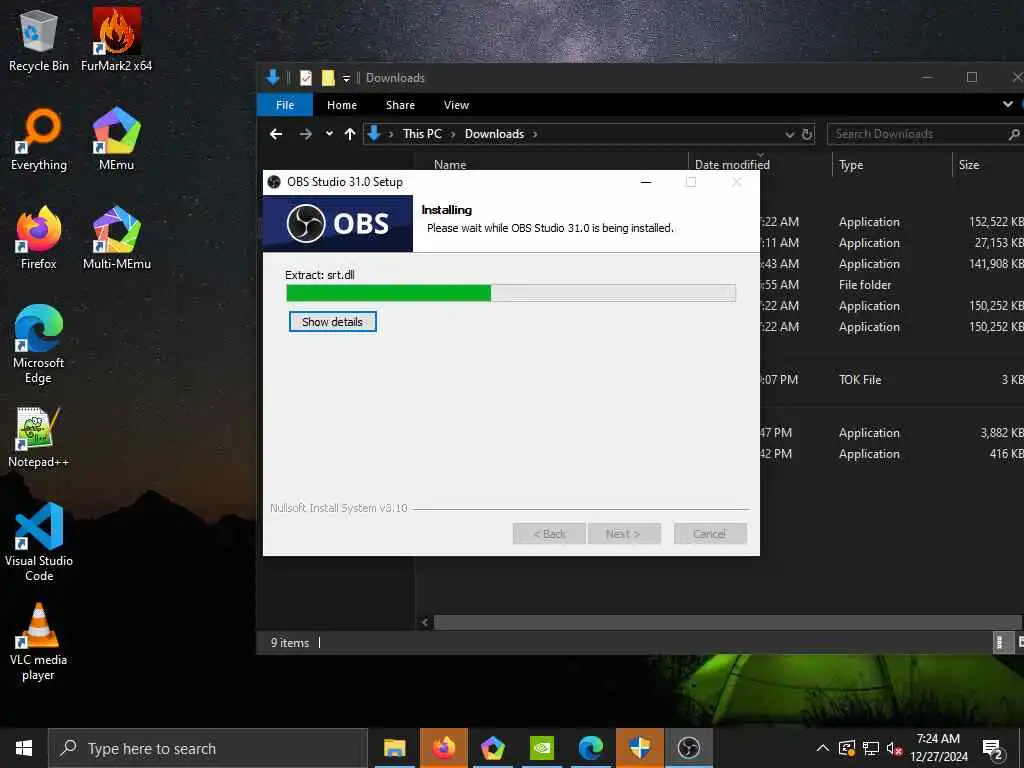
Task: Switch to Firefox in the taskbar
Action: [443, 748]
